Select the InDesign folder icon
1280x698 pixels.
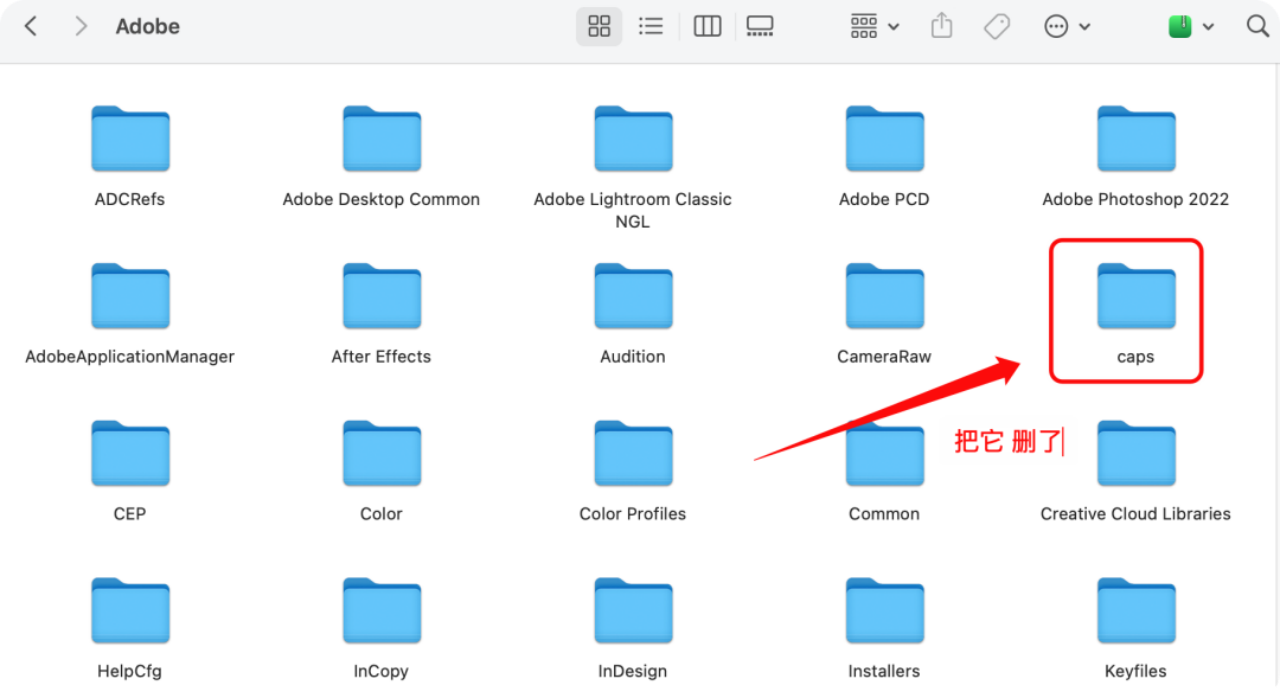(633, 610)
